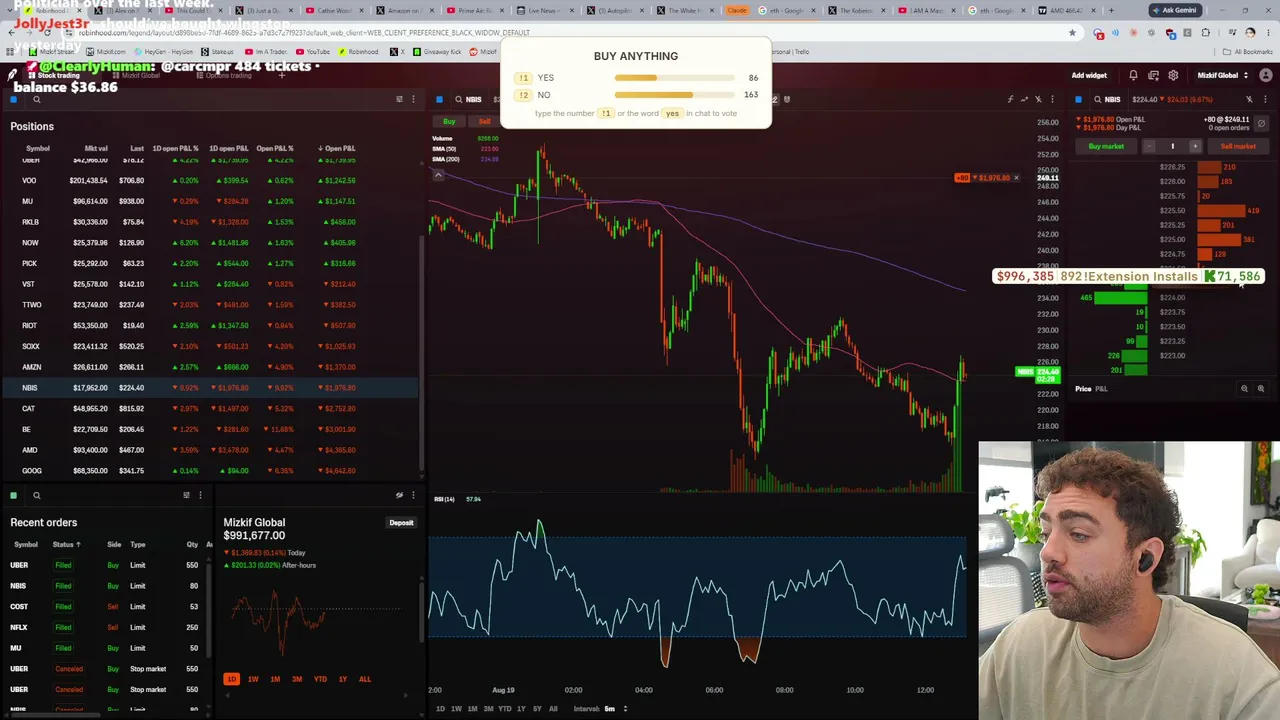
Task: Collapse the chart legend with arrow
Action: click(438, 175)
